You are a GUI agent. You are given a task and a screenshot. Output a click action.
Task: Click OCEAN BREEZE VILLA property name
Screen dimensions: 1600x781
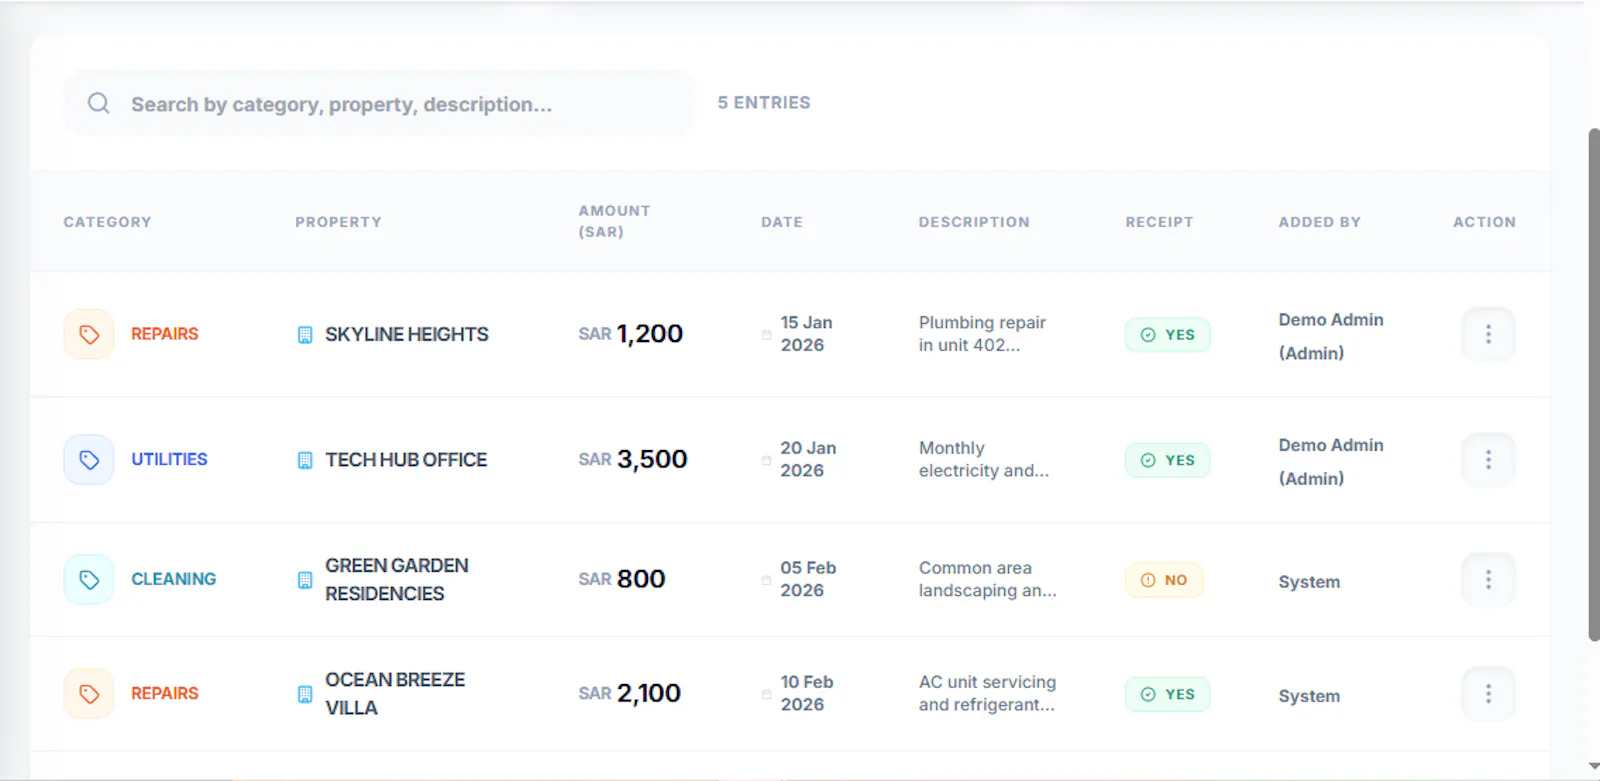[395, 694]
